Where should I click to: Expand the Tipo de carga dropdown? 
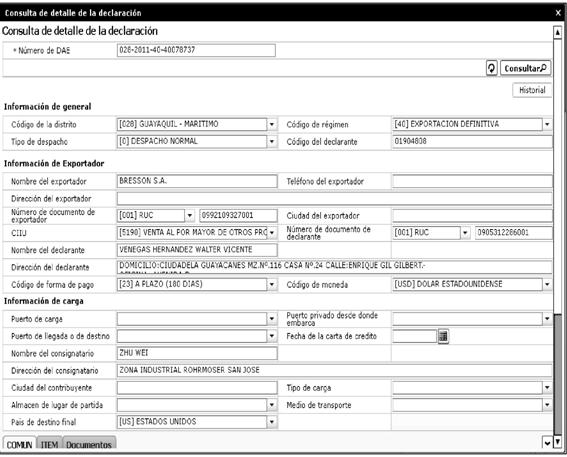point(547,388)
